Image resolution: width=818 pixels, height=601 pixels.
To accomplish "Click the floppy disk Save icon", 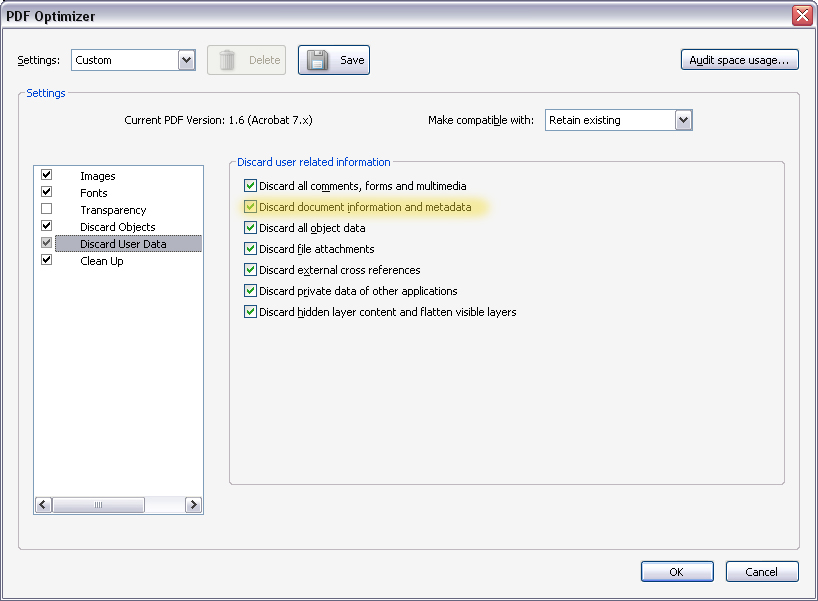I will [x=317, y=60].
